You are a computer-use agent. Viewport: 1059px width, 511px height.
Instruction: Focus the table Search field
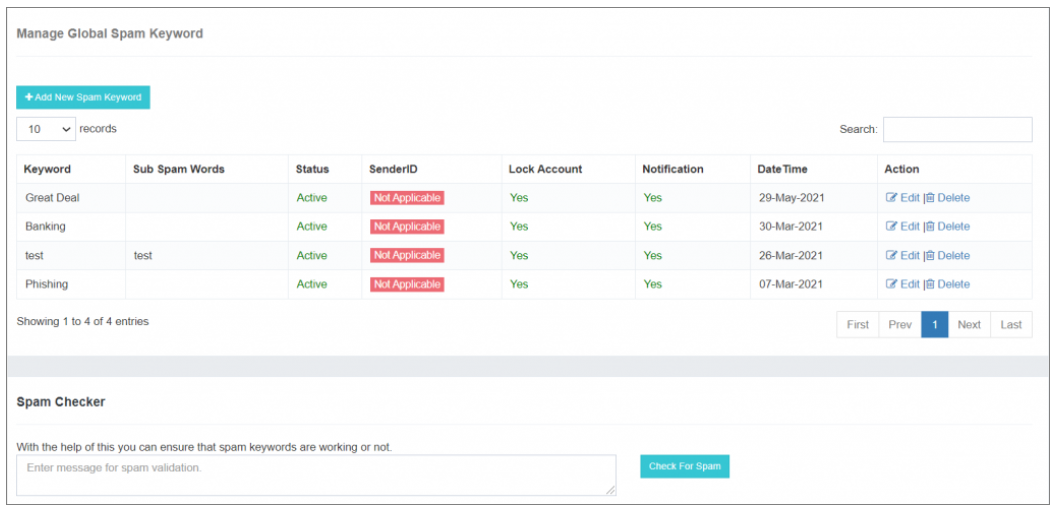click(x=957, y=130)
